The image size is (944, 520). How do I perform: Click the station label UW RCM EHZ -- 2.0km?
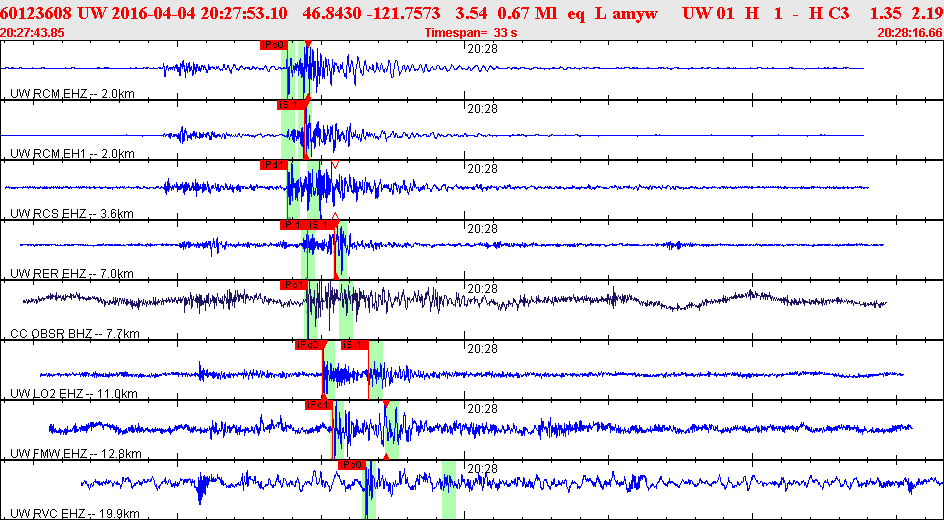72,93
